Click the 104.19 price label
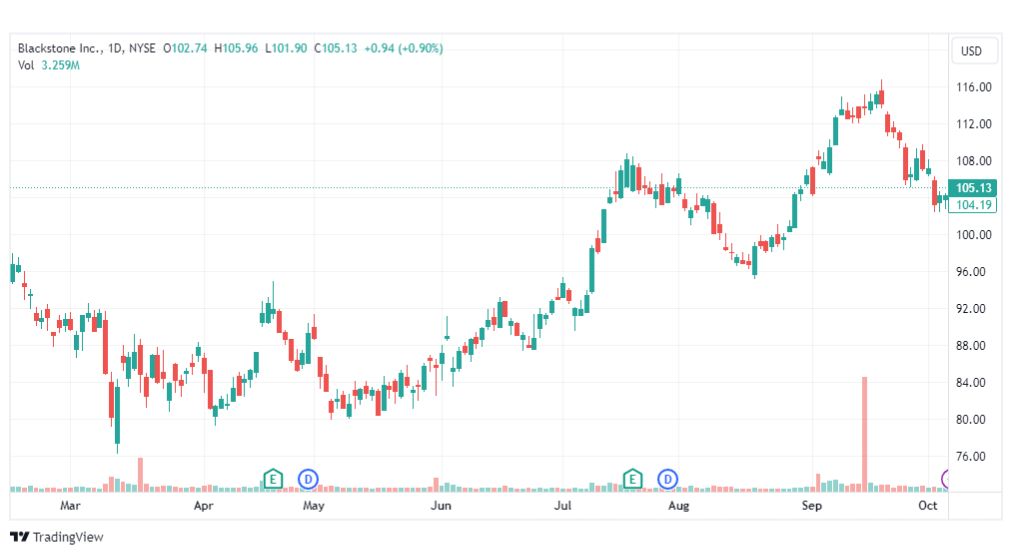 tap(973, 205)
